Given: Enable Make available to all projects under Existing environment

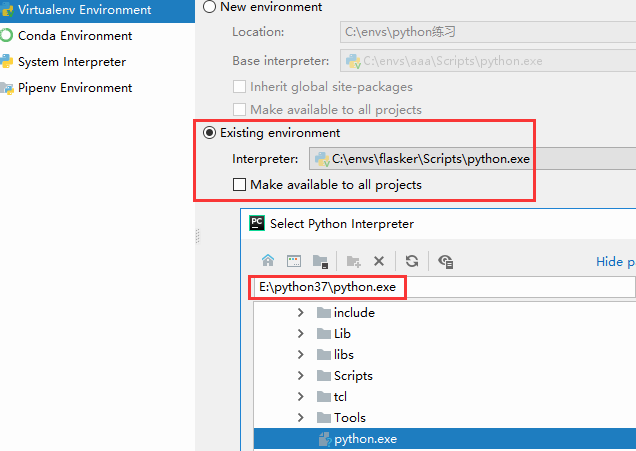Looking at the screenshot, I should pyautogui.click(x=239, y=185).
